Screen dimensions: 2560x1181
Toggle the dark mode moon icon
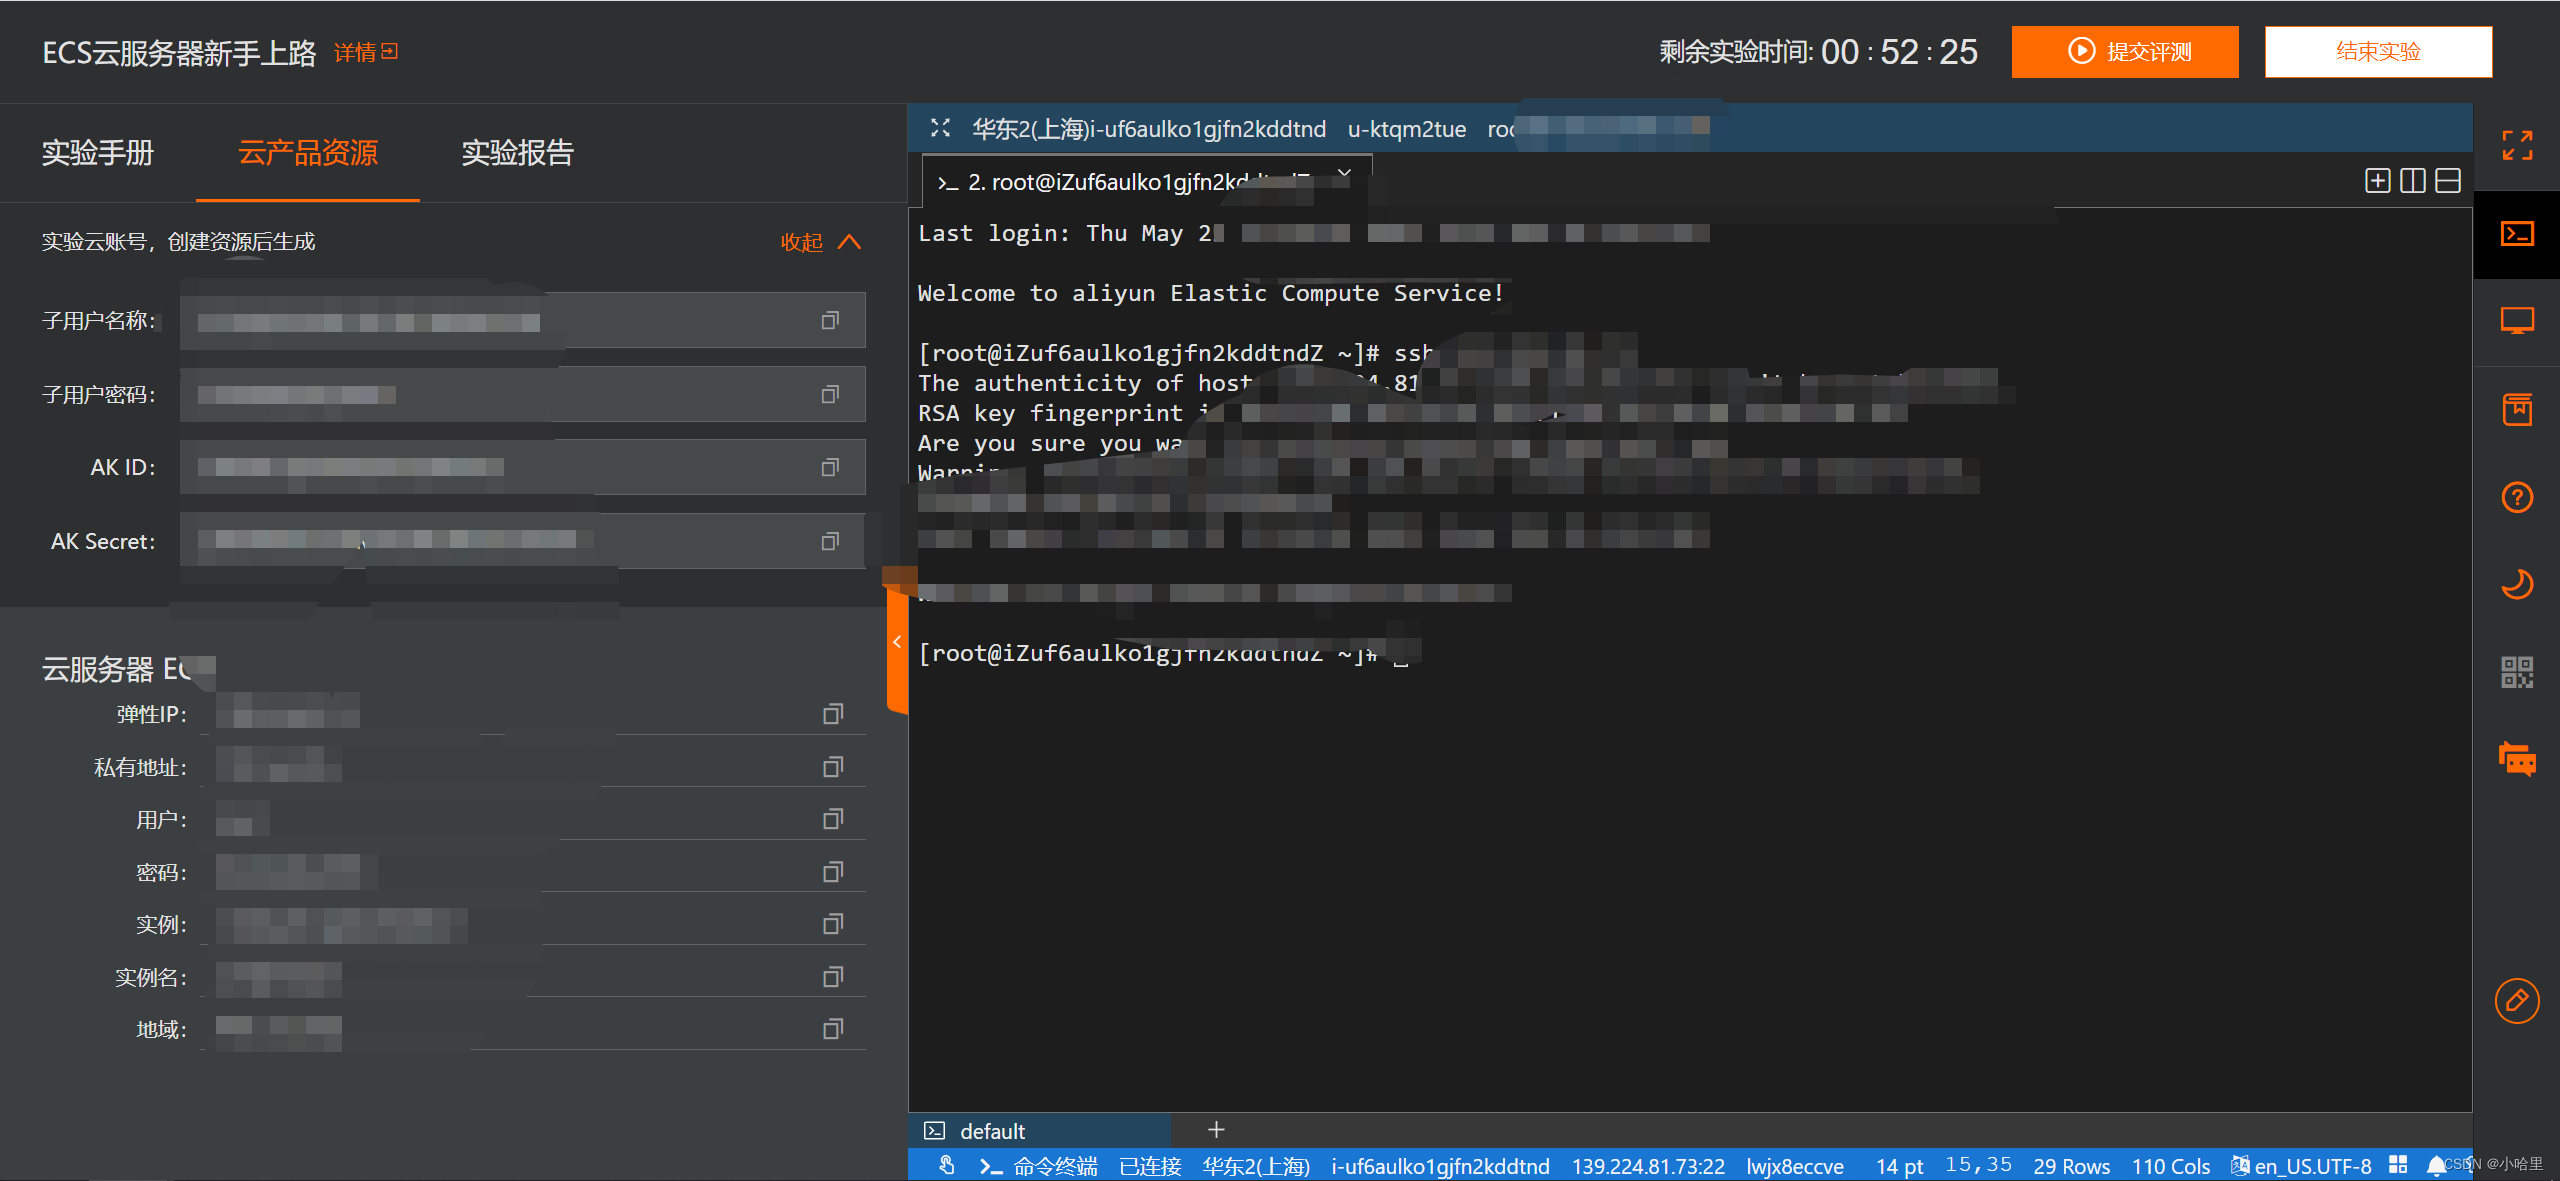coord(2517,584)
